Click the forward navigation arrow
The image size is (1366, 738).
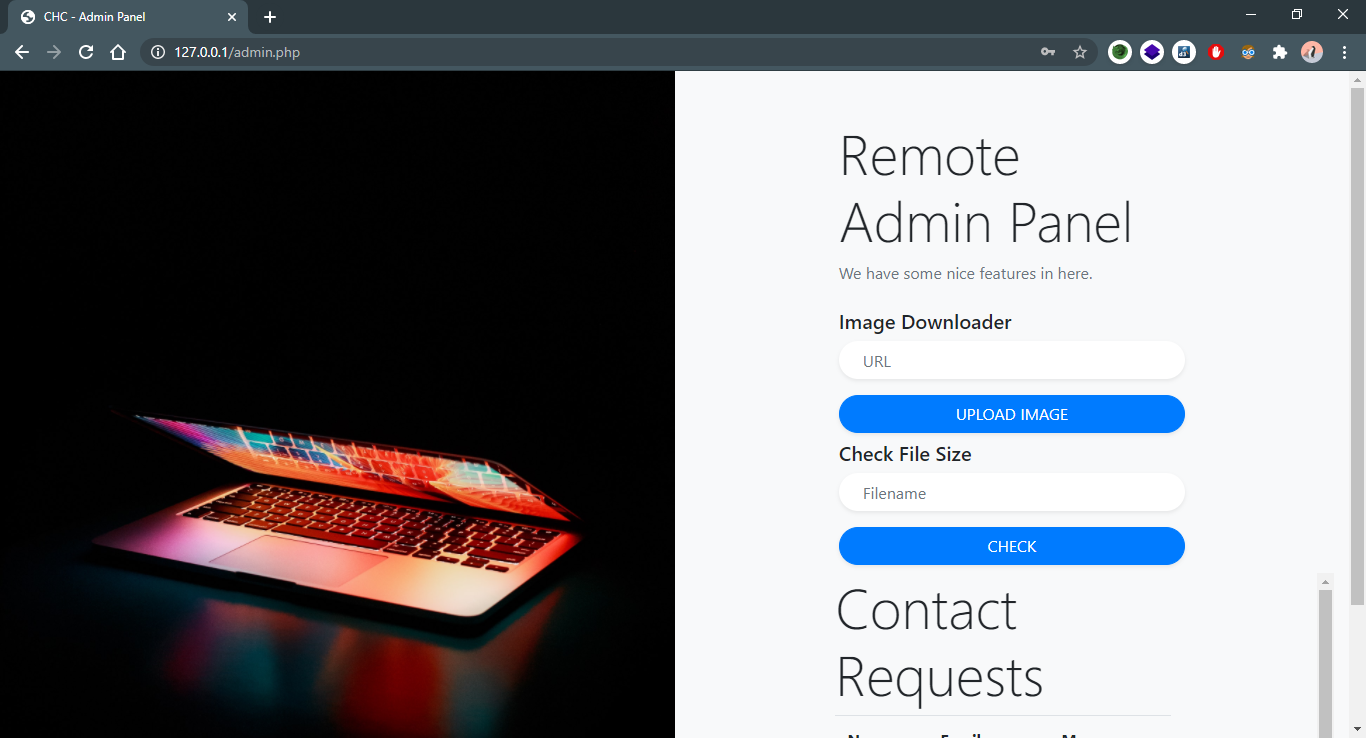coord(54,52)
